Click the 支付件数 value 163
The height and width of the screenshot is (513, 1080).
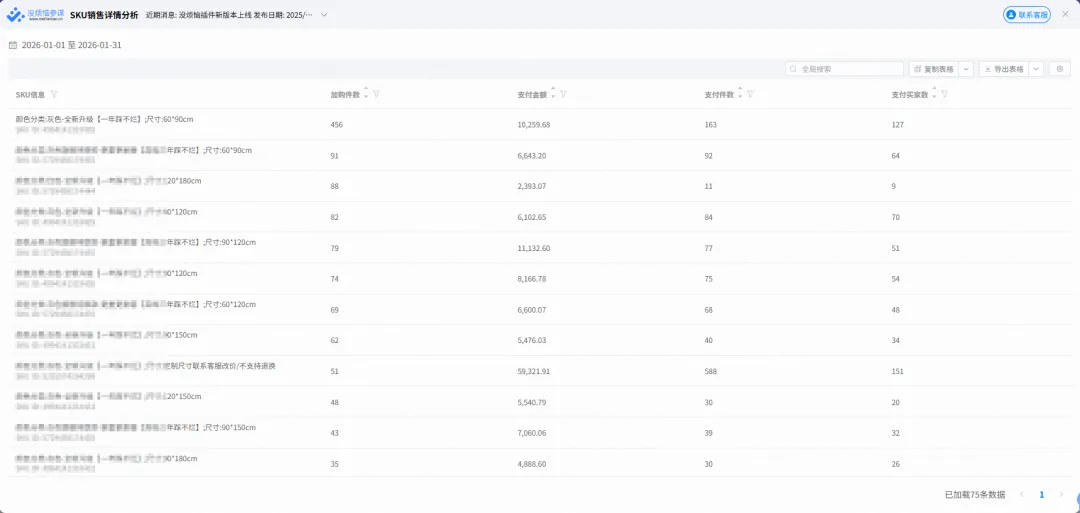711,125
